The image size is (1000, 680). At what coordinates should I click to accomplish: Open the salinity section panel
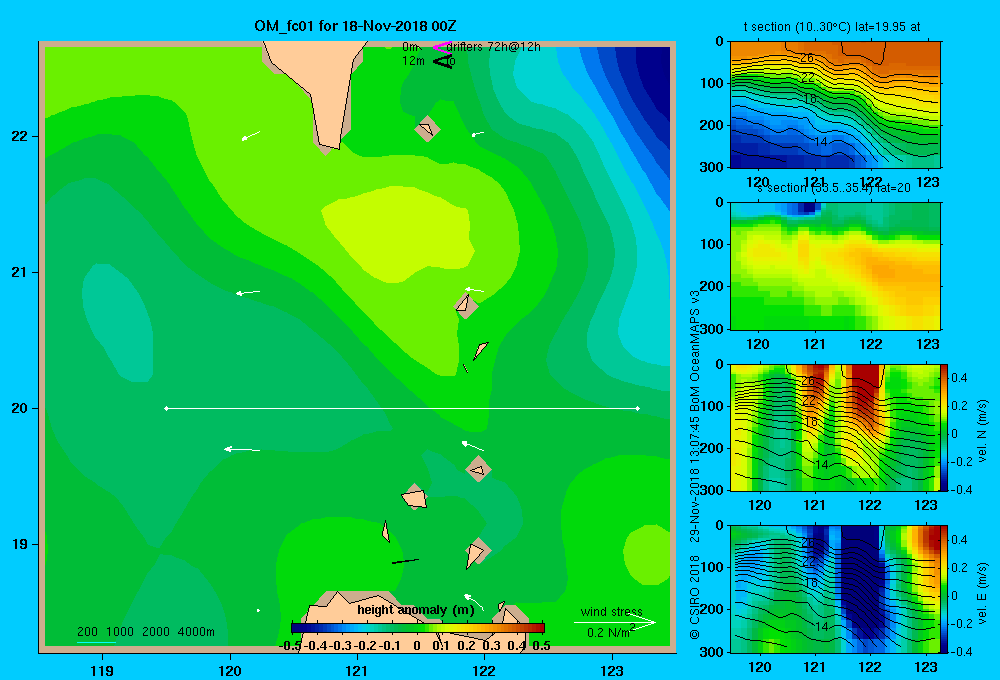point(835,266)
